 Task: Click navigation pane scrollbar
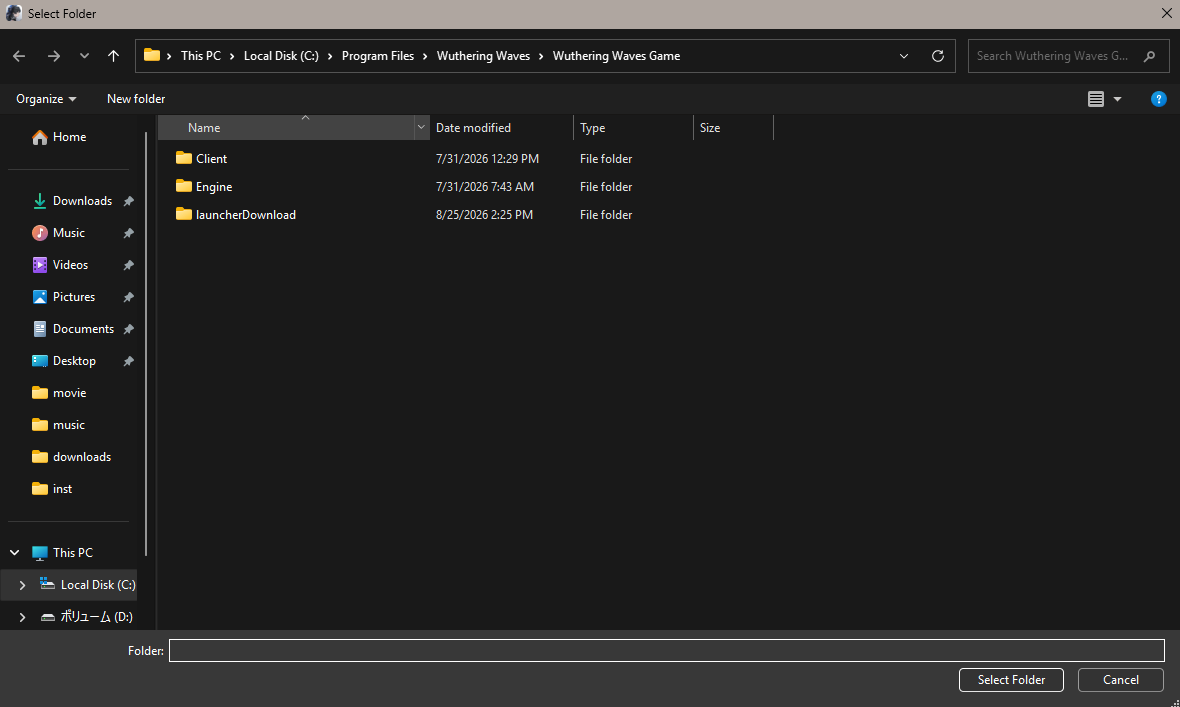[x=146, y=344]
